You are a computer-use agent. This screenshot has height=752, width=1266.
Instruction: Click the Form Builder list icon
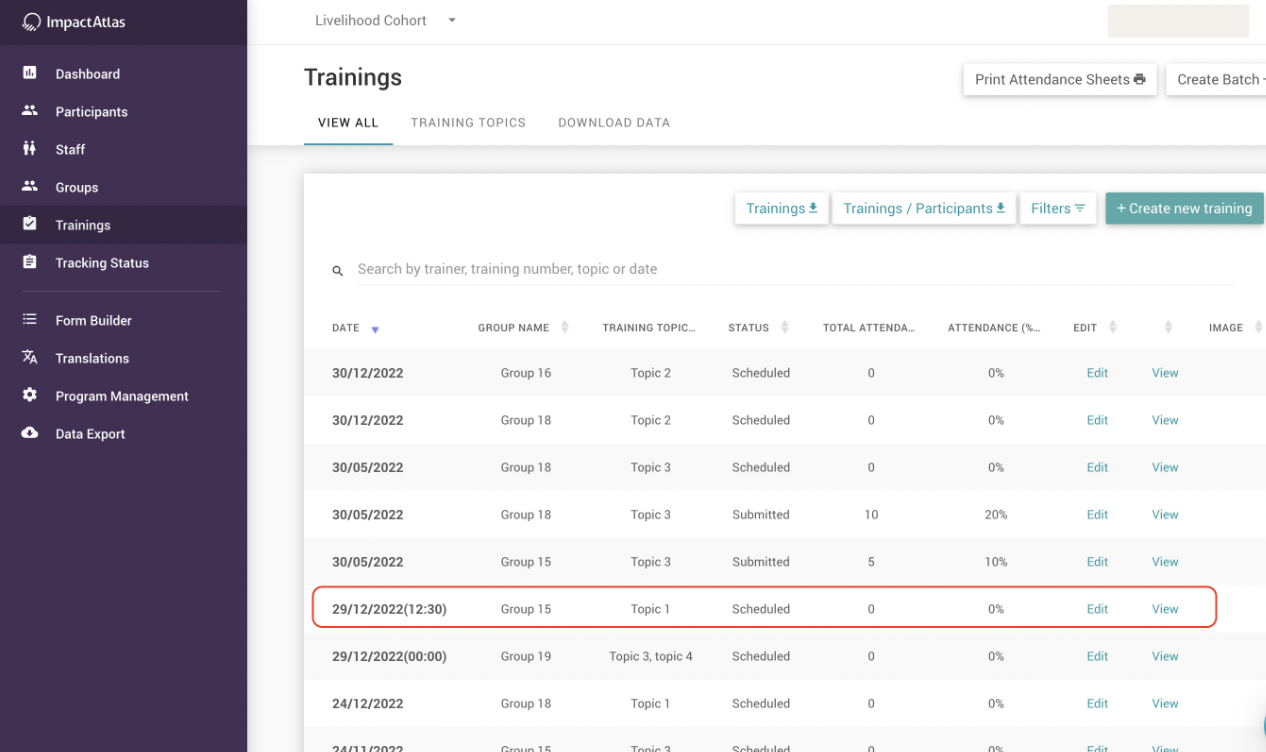(x=30, y=320)
